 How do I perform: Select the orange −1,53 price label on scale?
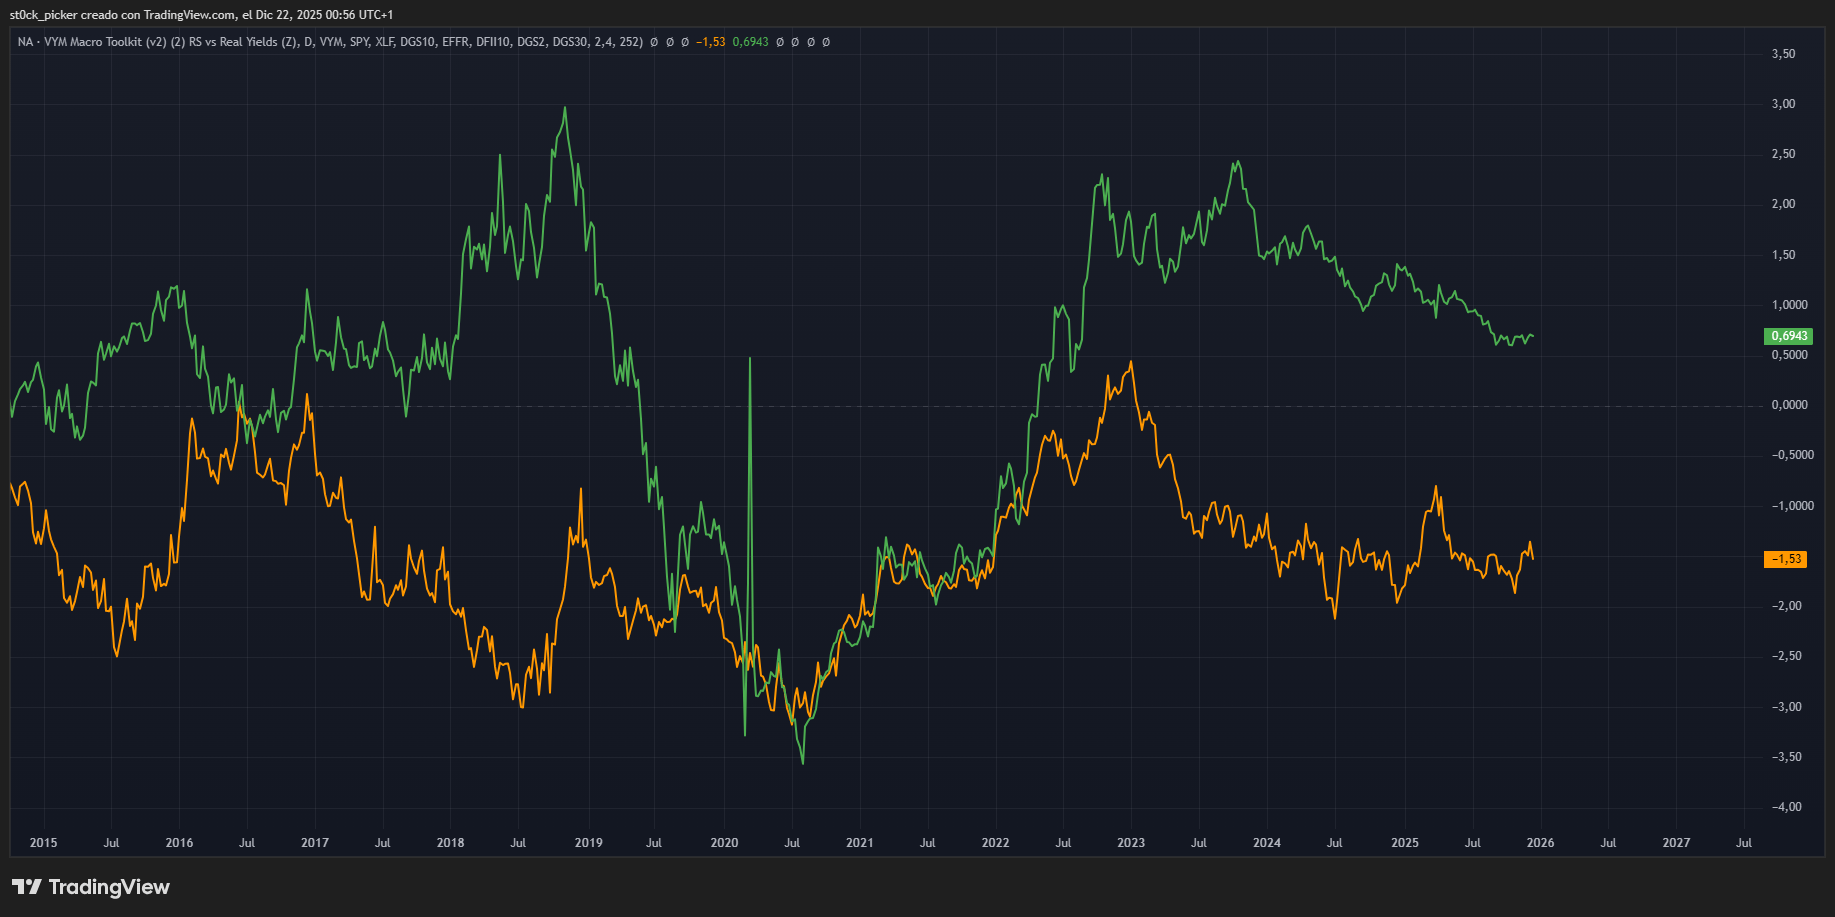pyautogui.click(x=1787, y=560)
